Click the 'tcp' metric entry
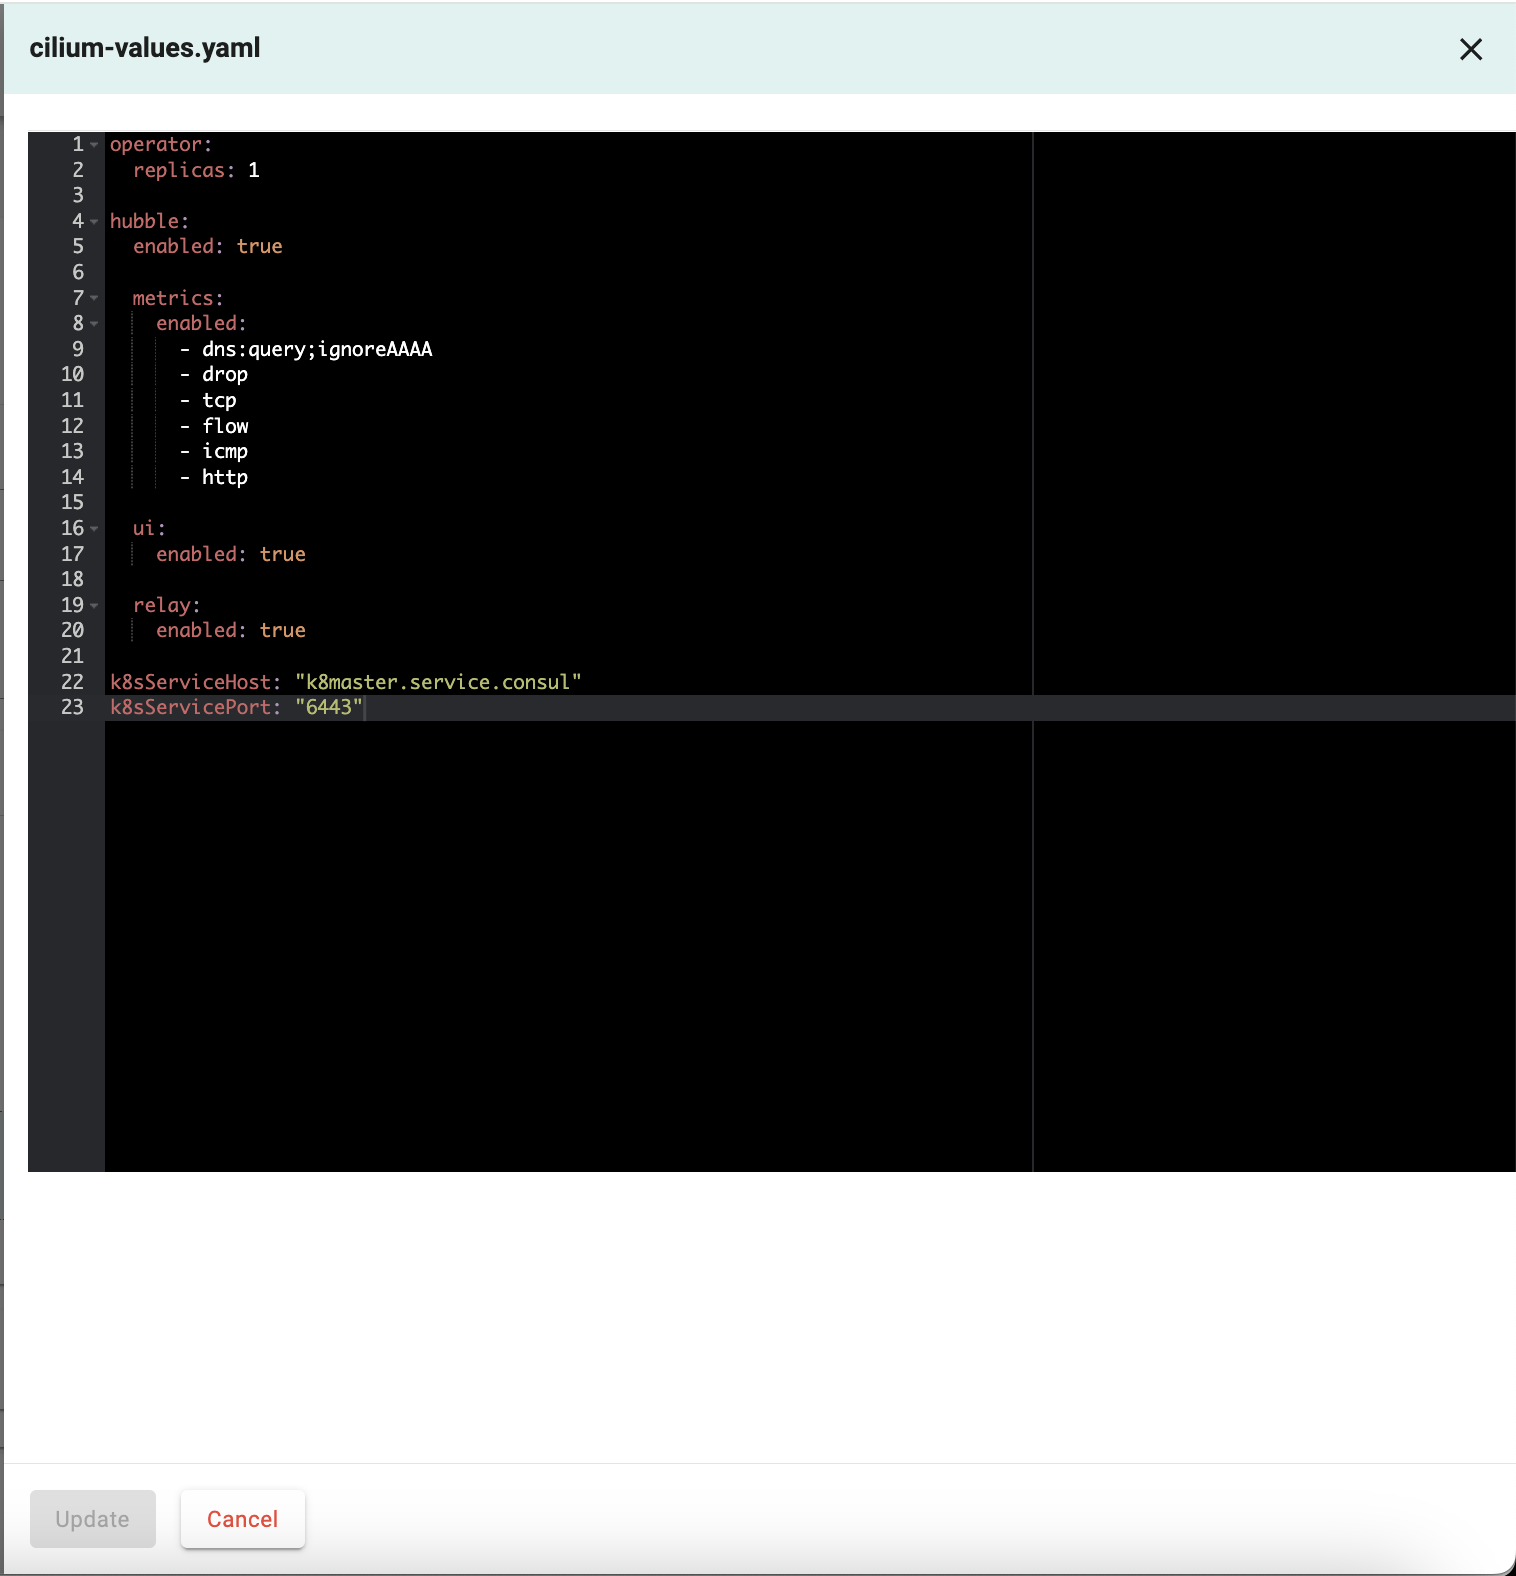Image resolution: width=1516 pixels, height=1576 pixels. (219, 400)
